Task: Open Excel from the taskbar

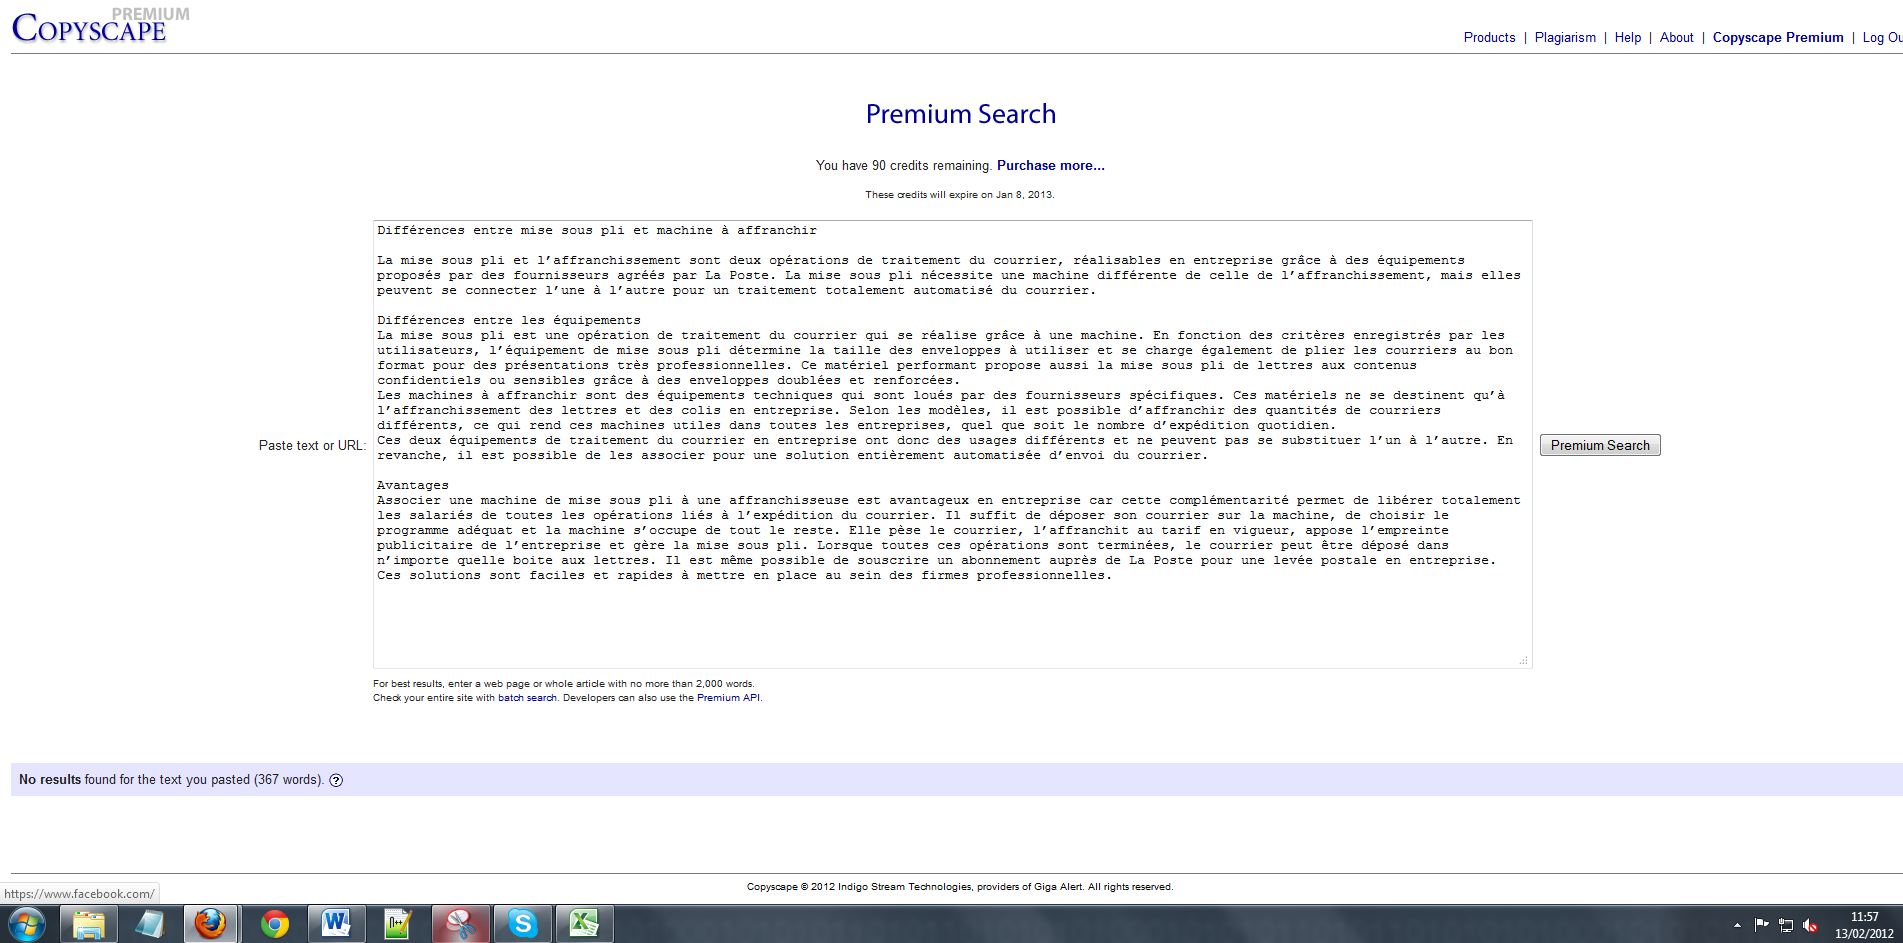Action: [x=584, y=924]
